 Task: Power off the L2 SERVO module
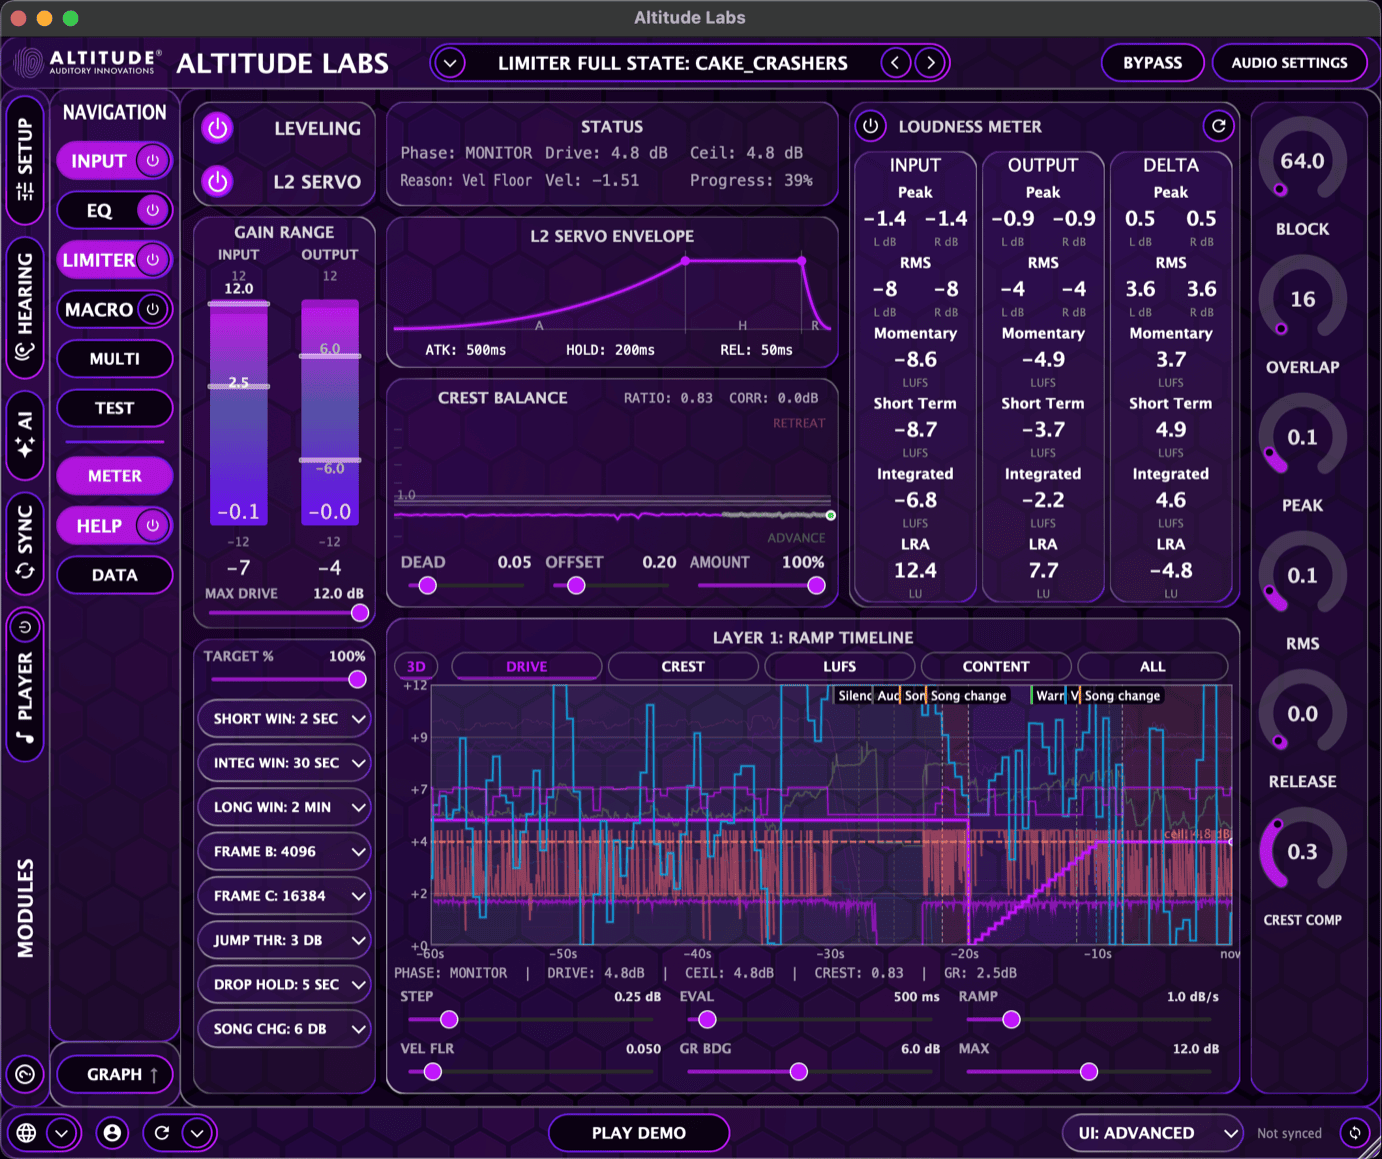[217, 182]
